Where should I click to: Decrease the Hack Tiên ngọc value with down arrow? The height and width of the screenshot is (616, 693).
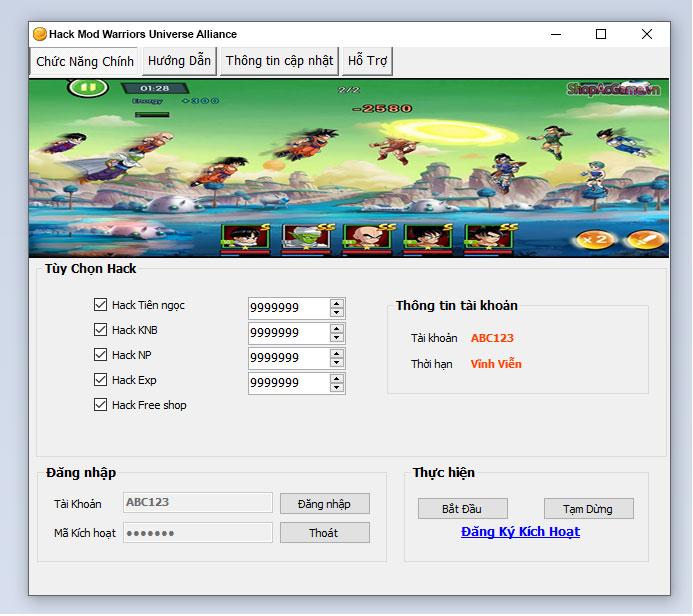click(337, 312)
